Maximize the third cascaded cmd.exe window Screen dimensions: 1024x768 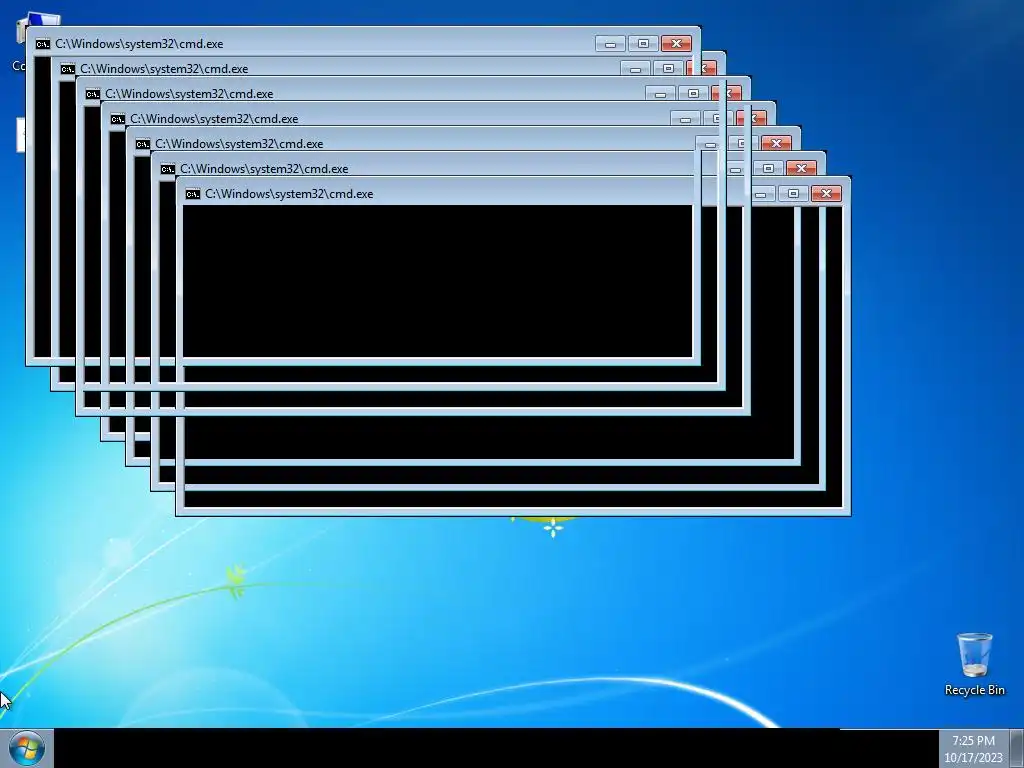[x=694, y=93]
